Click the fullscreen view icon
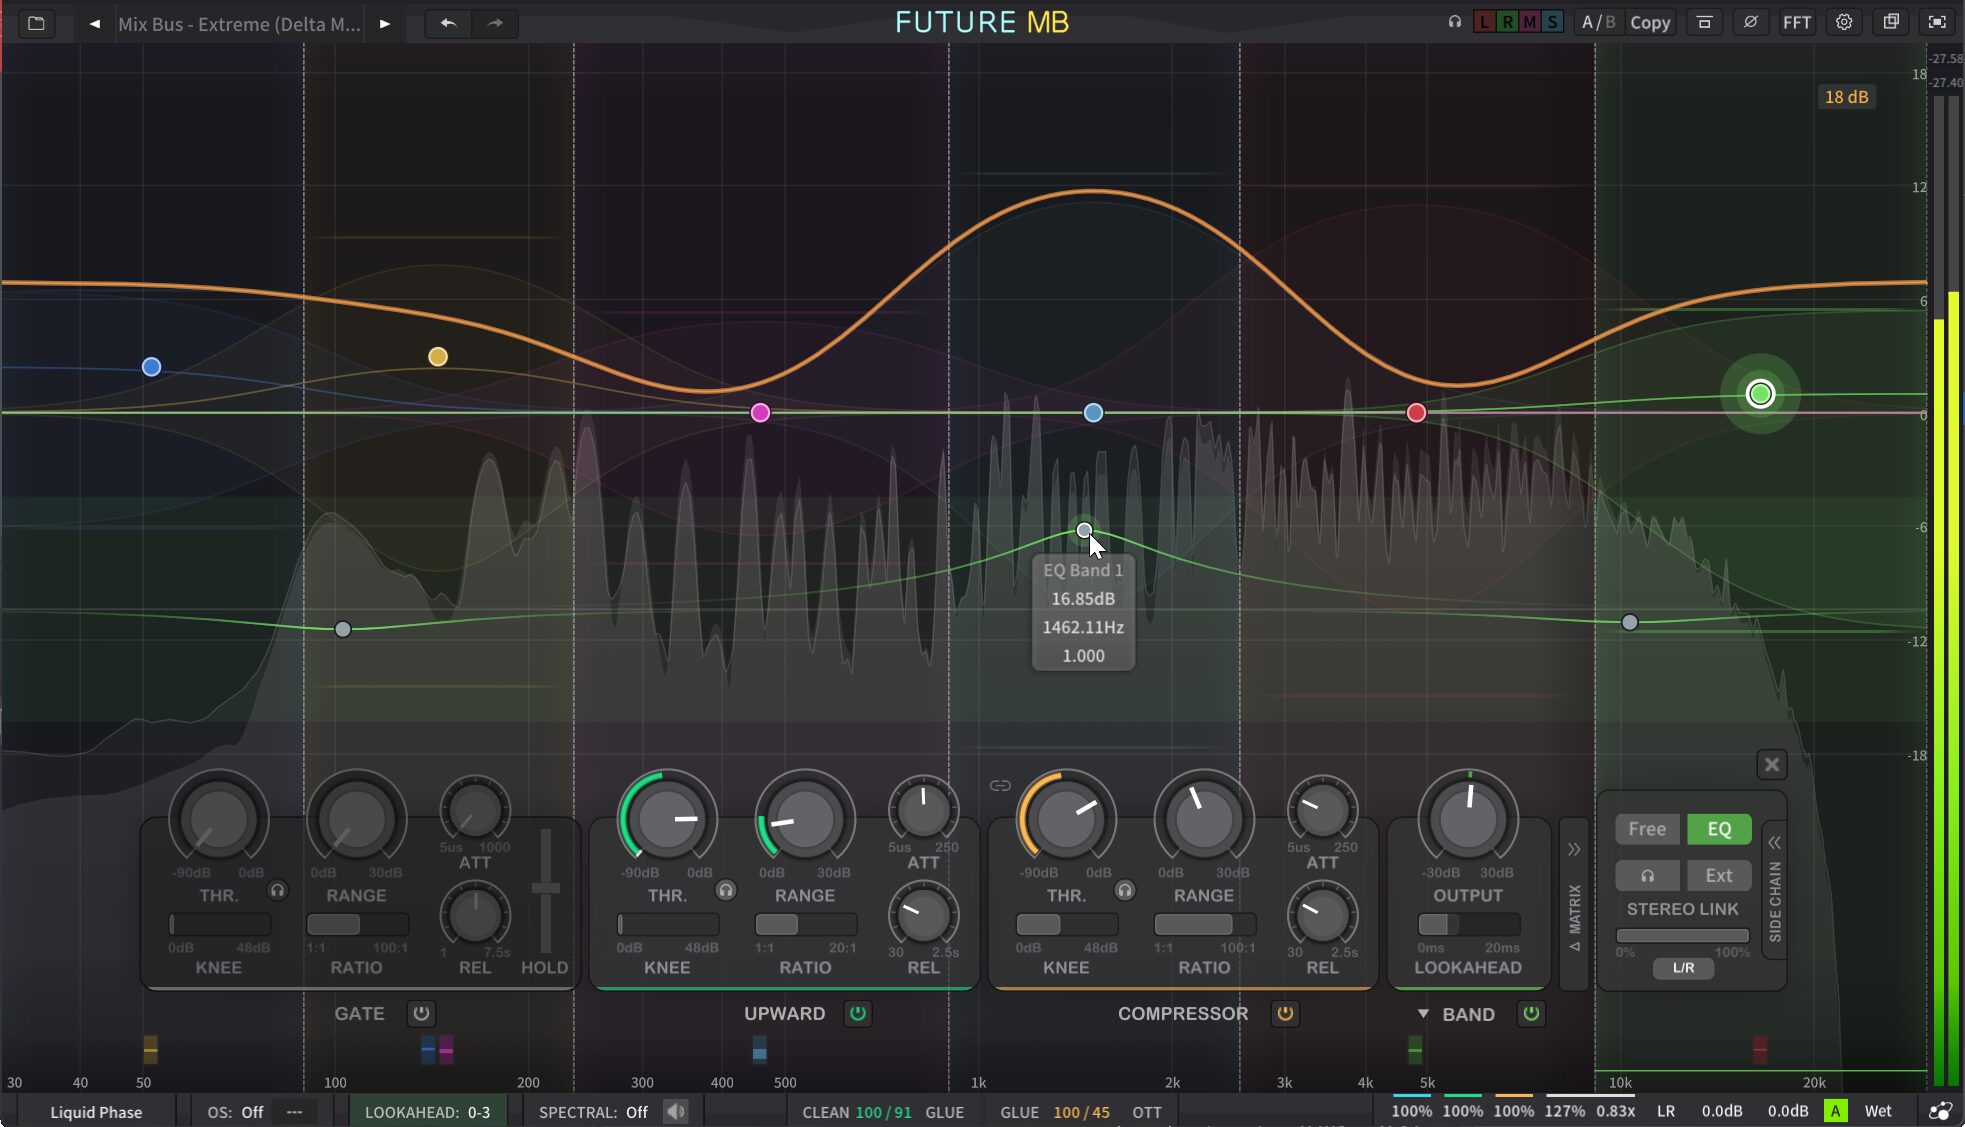This screenshot has width=1965, height=1127. tap(1937, 22)
